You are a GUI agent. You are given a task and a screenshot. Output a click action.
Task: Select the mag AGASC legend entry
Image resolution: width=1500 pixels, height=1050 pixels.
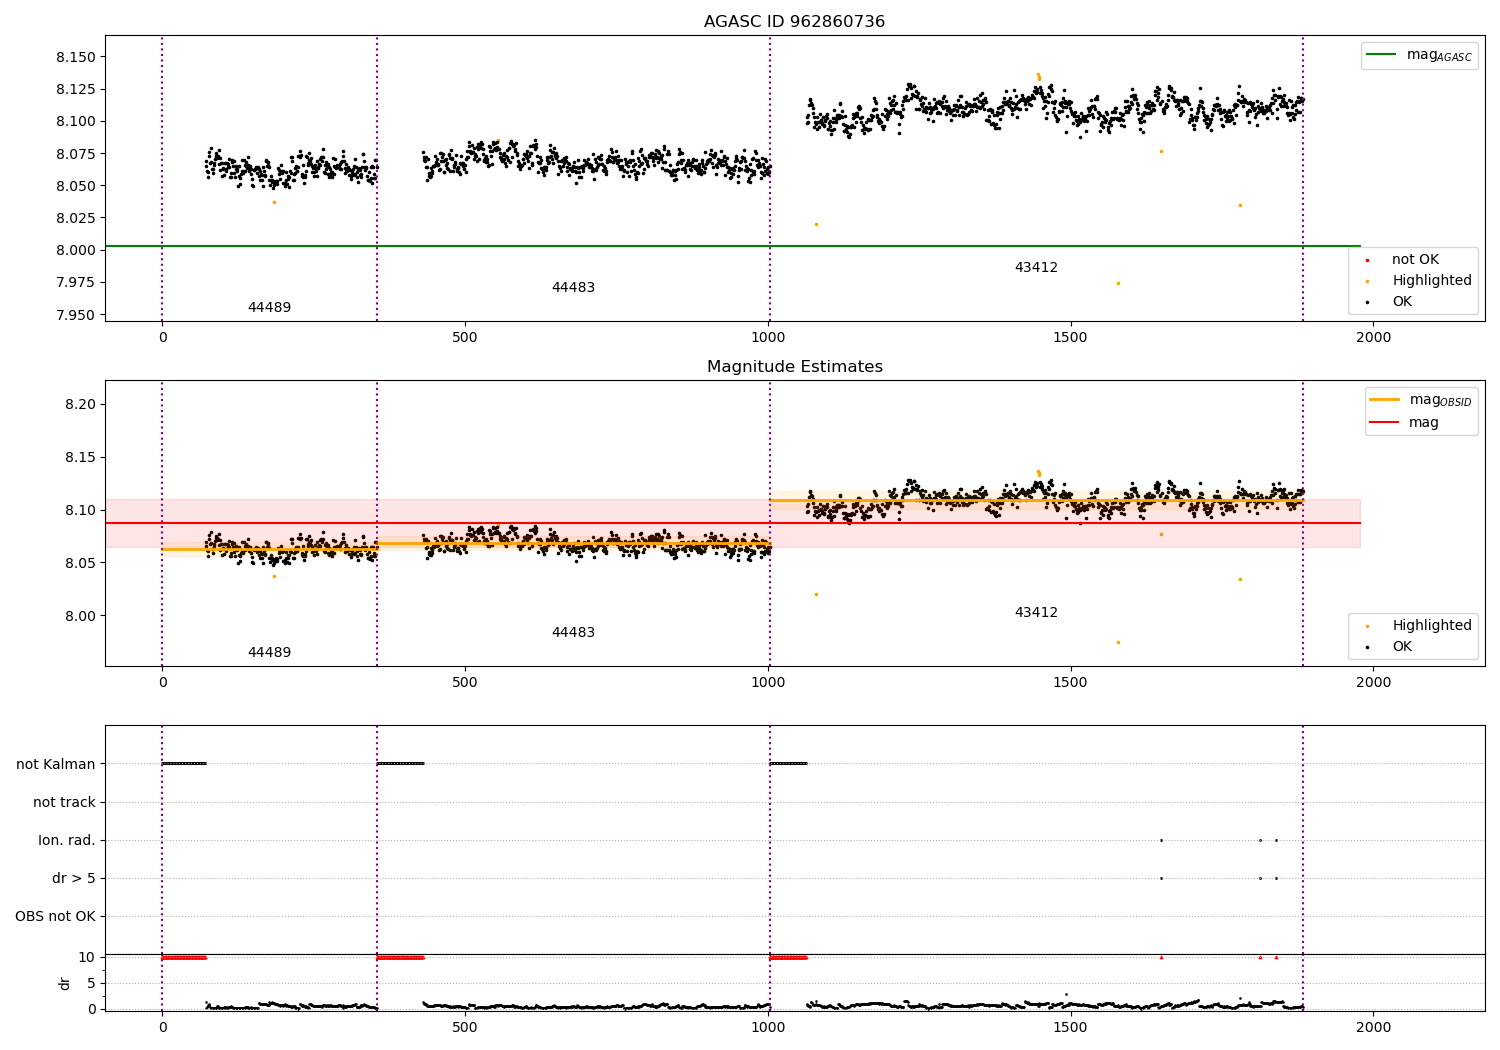tap(1420, 55)
